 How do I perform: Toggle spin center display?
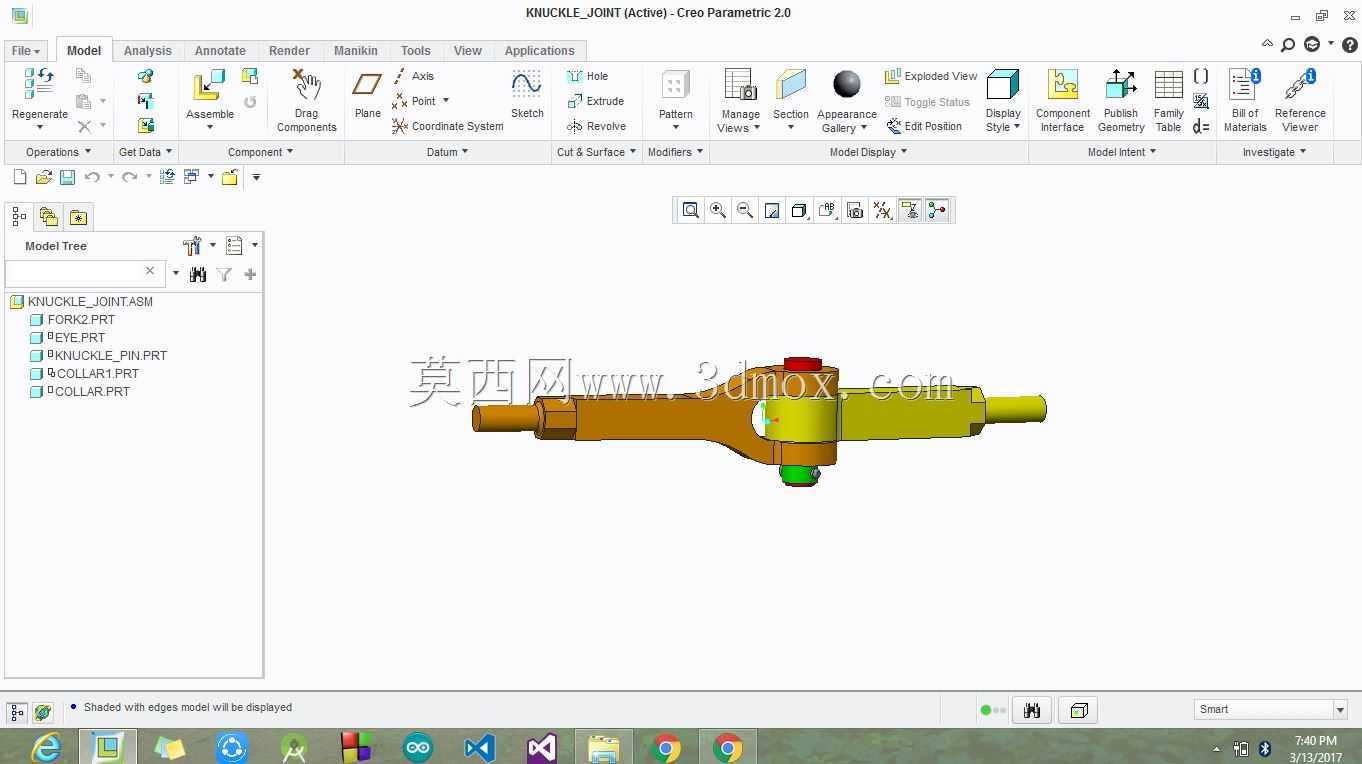pos(937,210)
